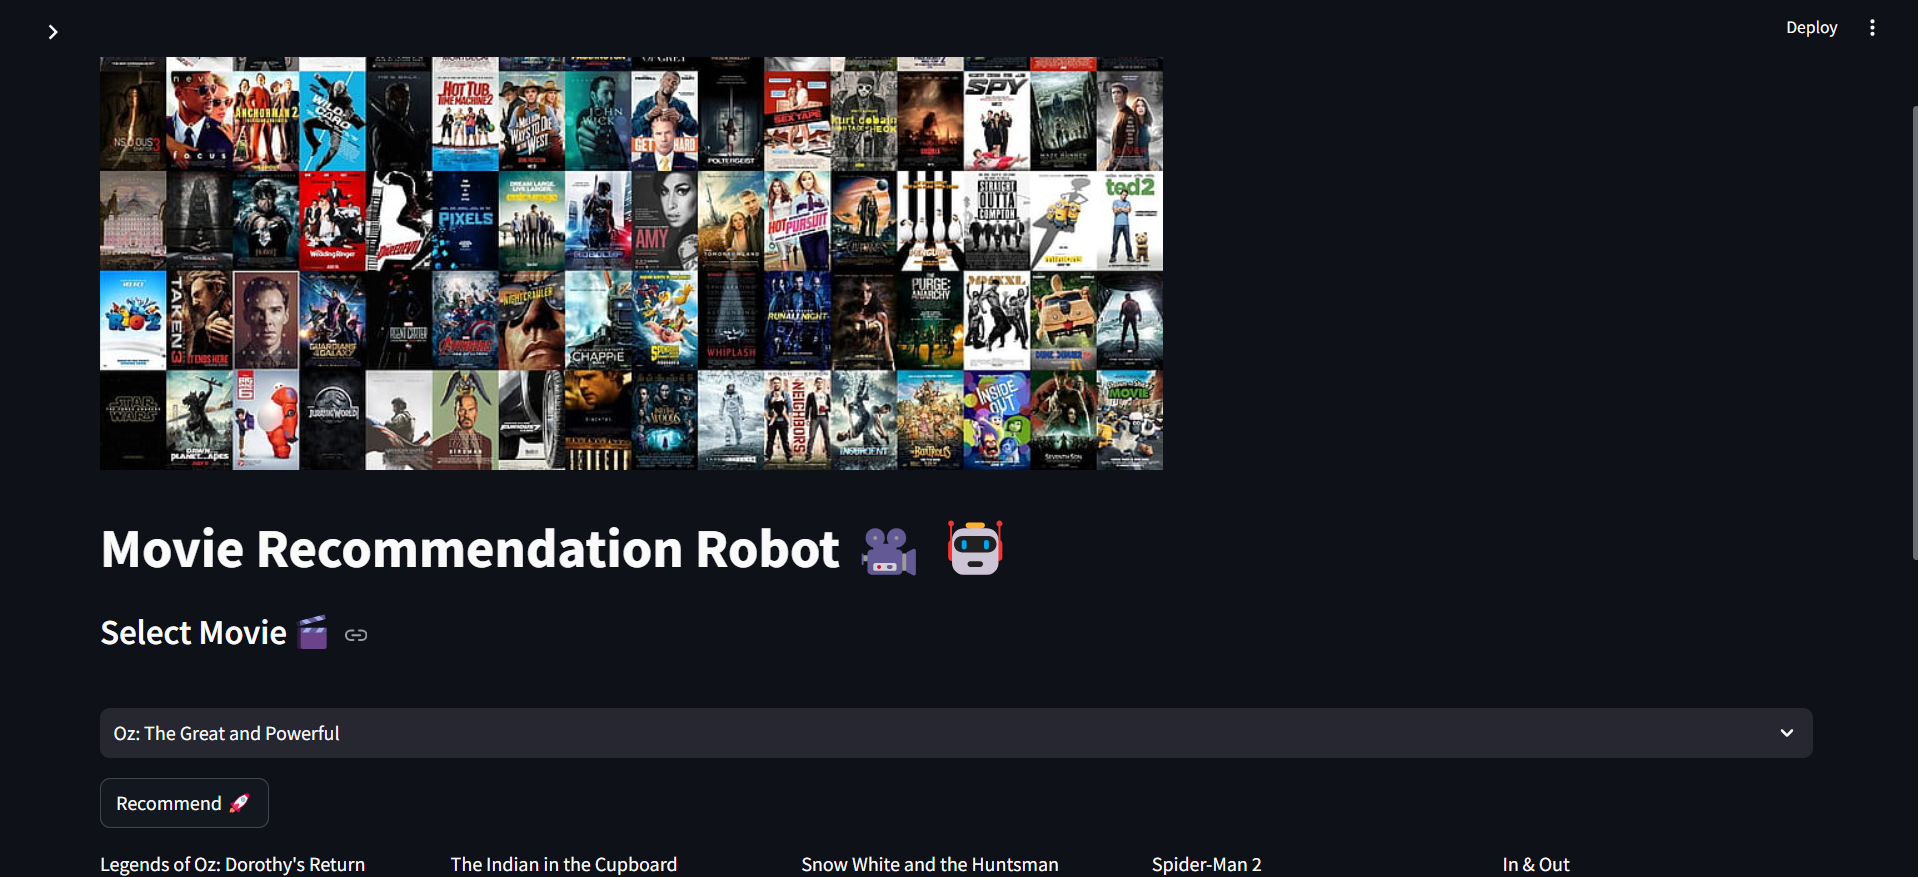Click the movie posters collage banner

[631, 263]
